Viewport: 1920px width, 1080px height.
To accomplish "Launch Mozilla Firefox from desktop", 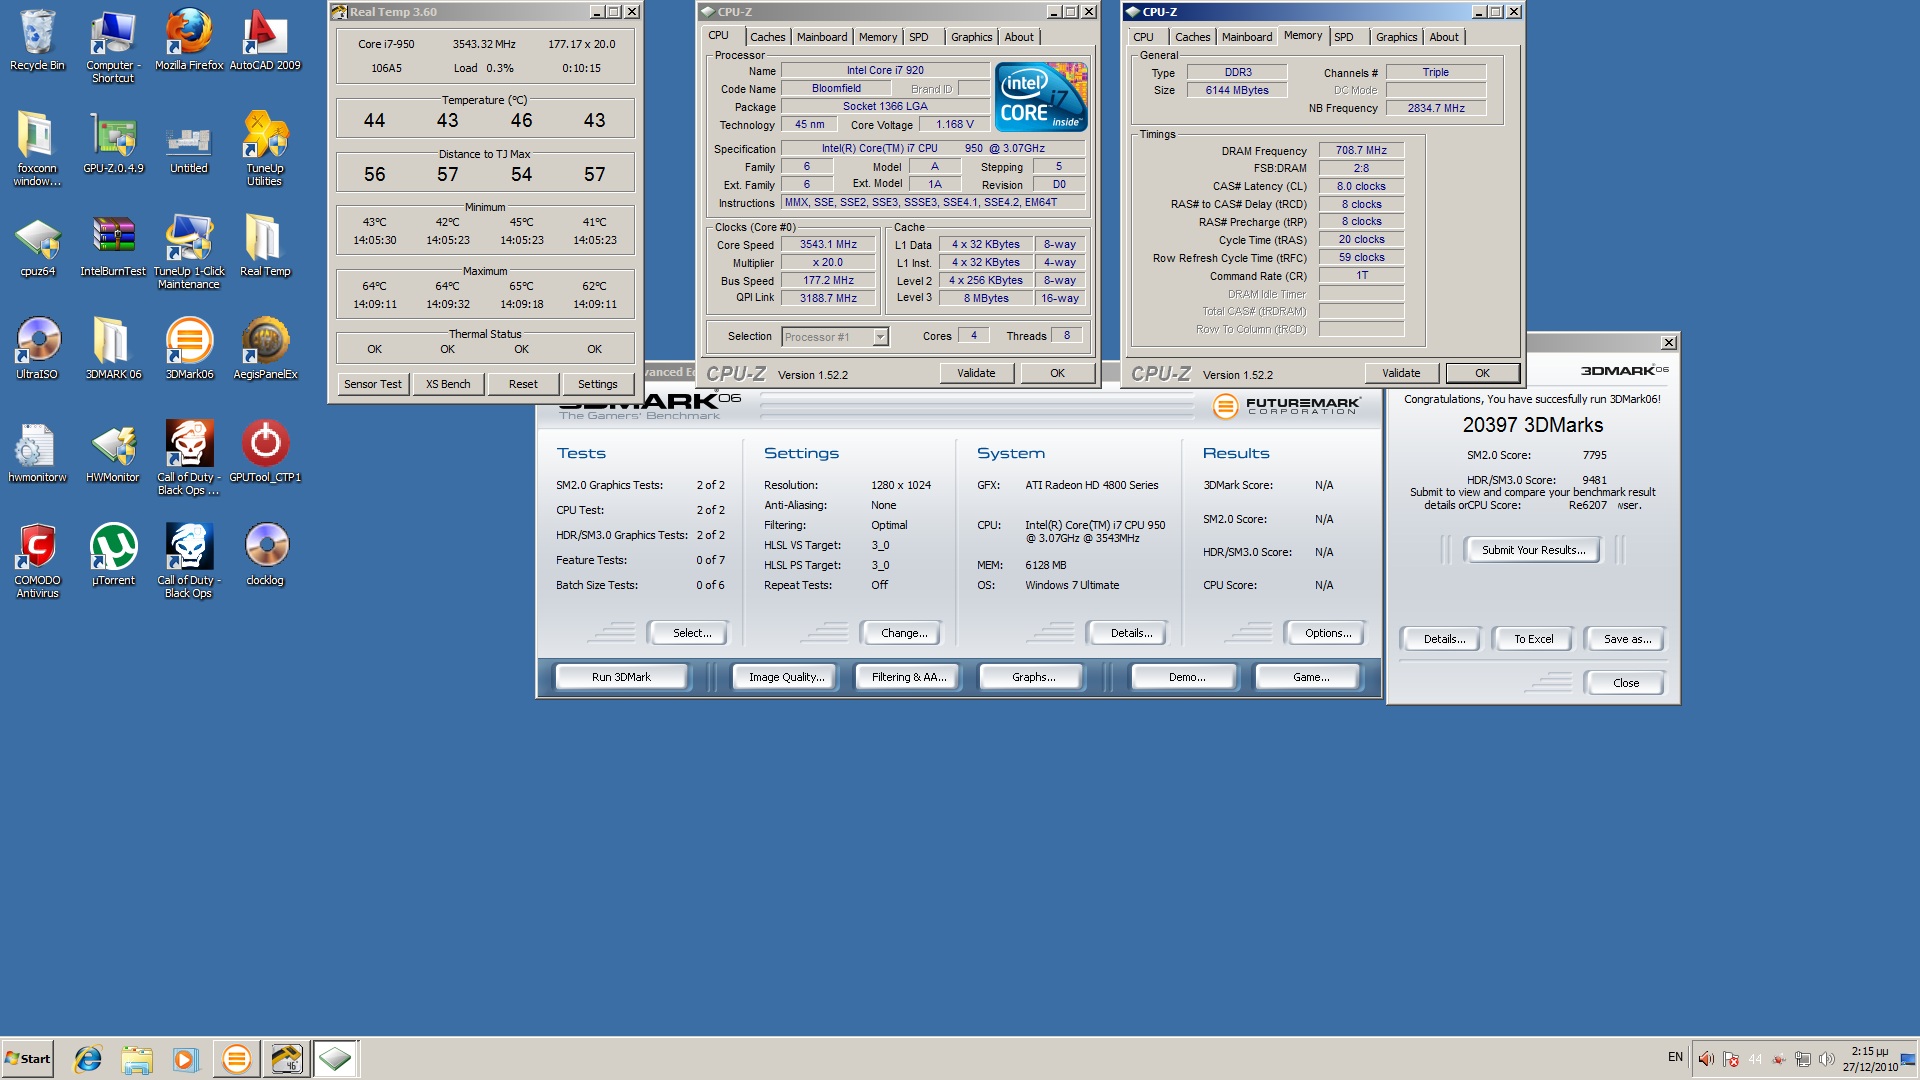I will [x=189, y=40].
